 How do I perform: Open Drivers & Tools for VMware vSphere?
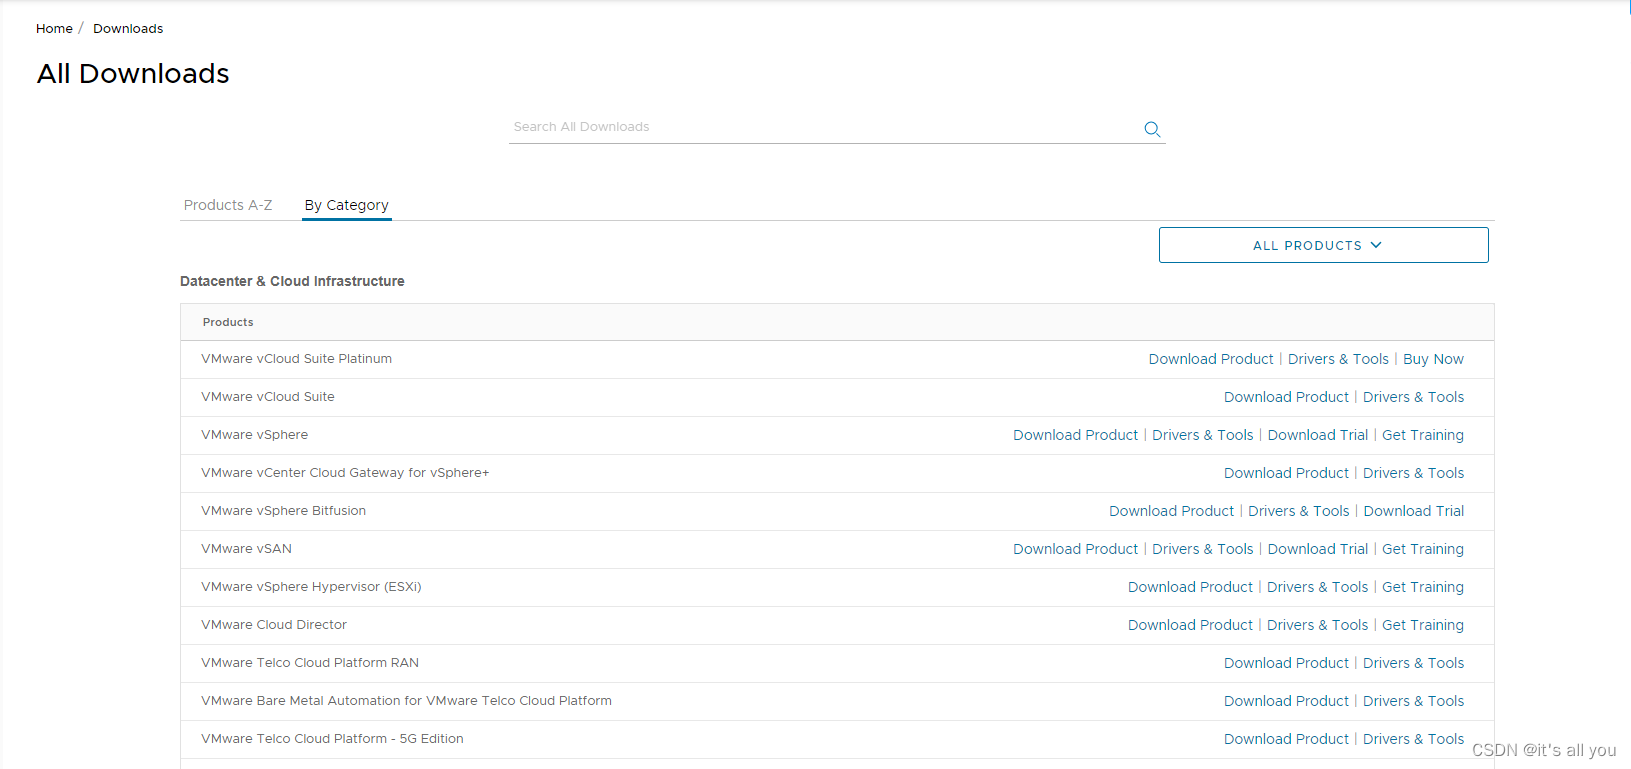click(1202, 435)
